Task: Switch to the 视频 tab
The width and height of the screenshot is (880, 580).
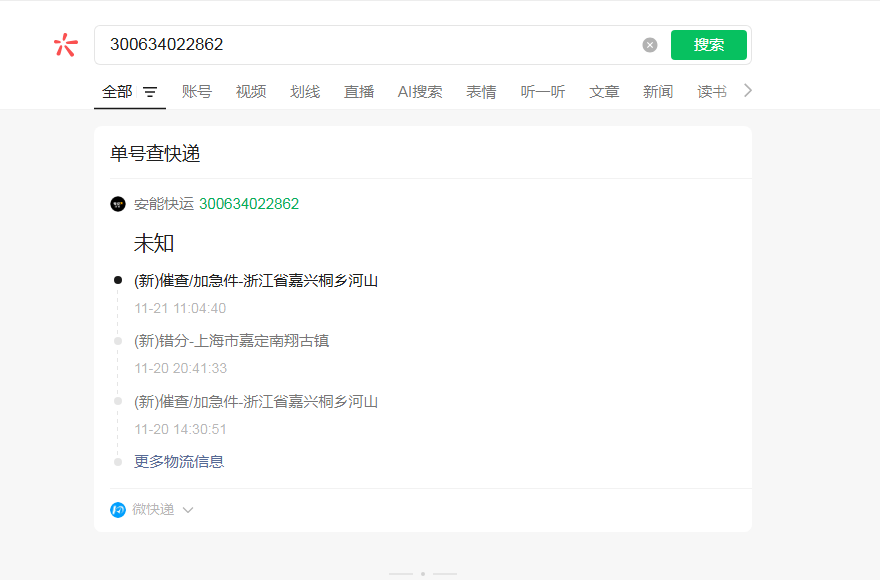Action: (x=251, y=92)
